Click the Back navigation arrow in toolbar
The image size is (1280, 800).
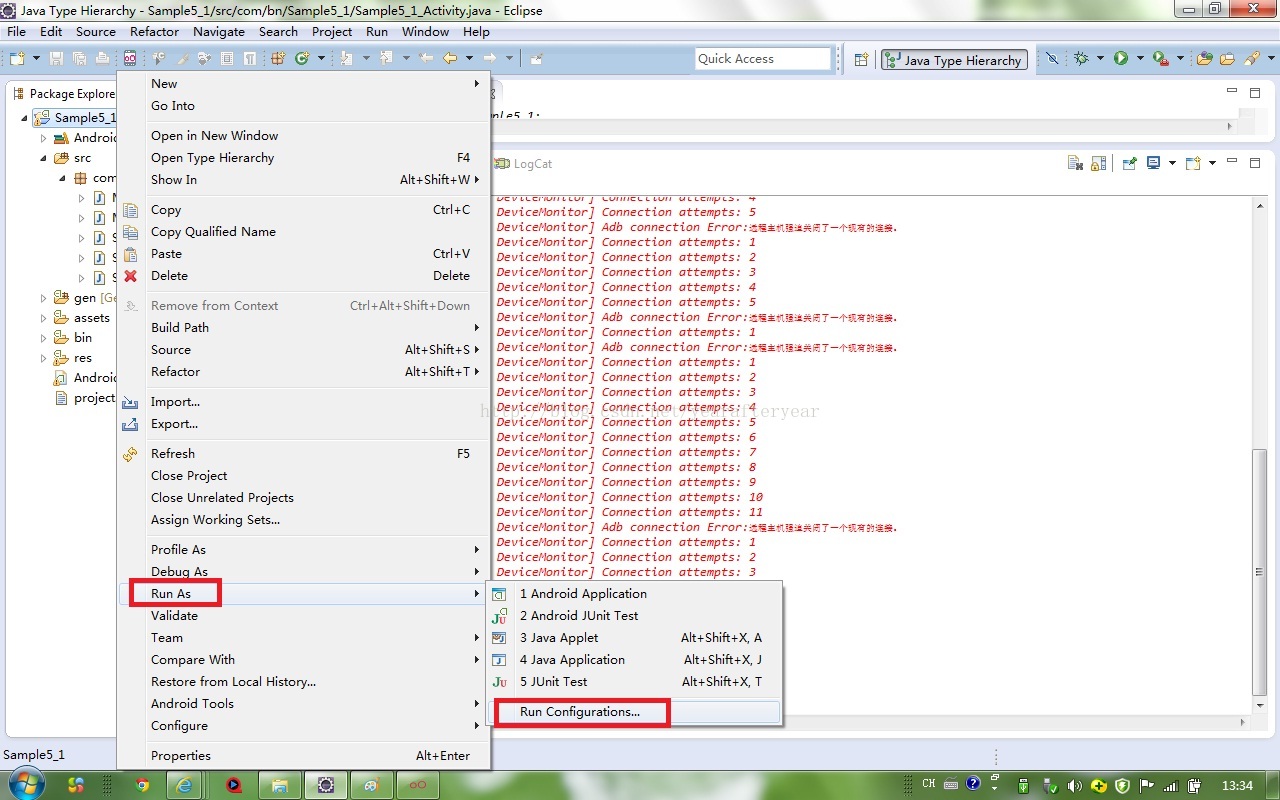[x=450, y=59]
